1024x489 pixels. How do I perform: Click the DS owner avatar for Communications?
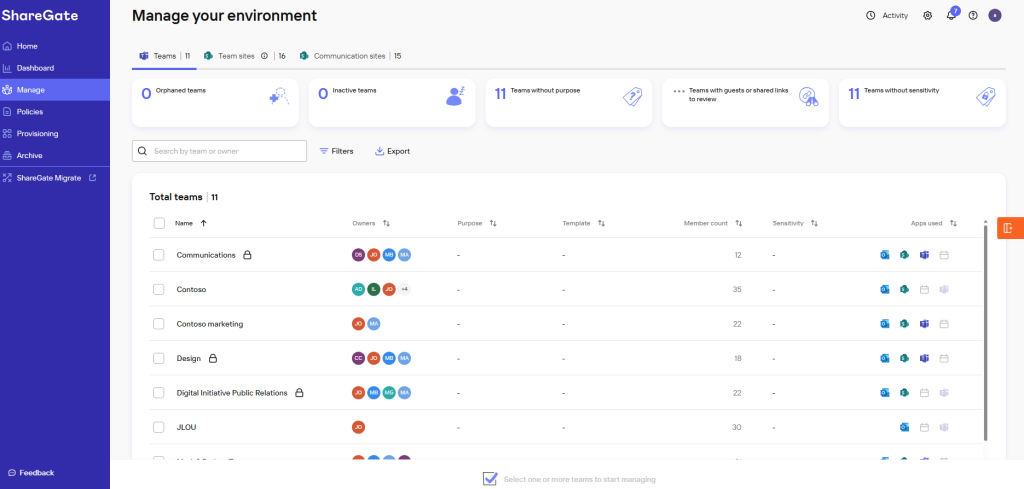[x=358, y=255]
